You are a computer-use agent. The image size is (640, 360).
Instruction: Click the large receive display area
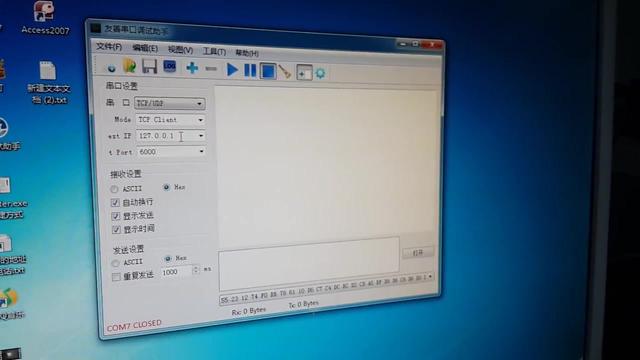tap(325, 164)
